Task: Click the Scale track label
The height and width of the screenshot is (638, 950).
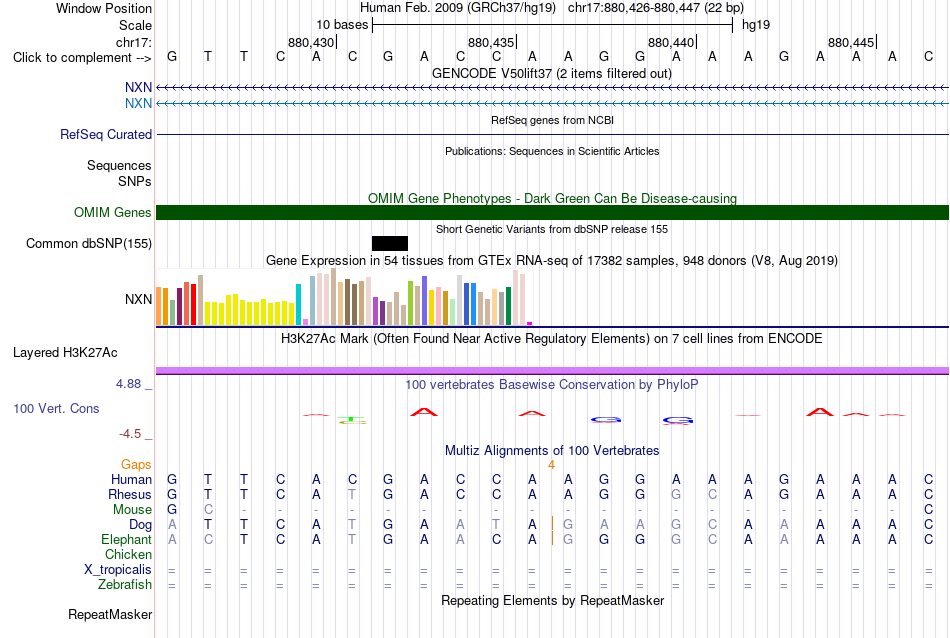Action: point(135,25)
